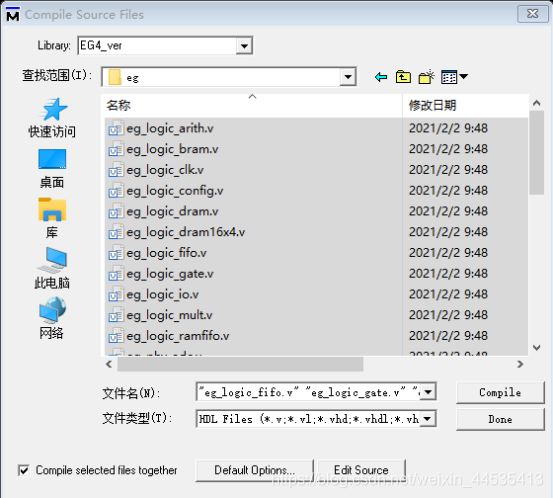This screenshot has width=553, height=498.
Task: Click the file list scroll-up arrow
Action: 536,103
